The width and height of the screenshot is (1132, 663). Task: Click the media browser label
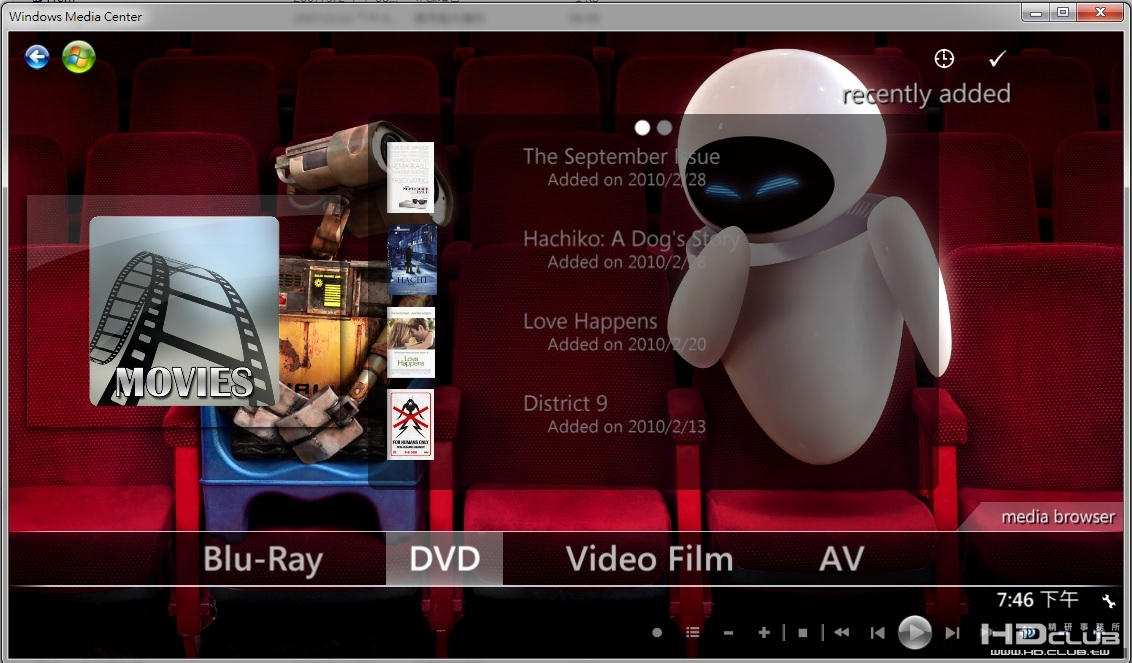point(1058,516)
